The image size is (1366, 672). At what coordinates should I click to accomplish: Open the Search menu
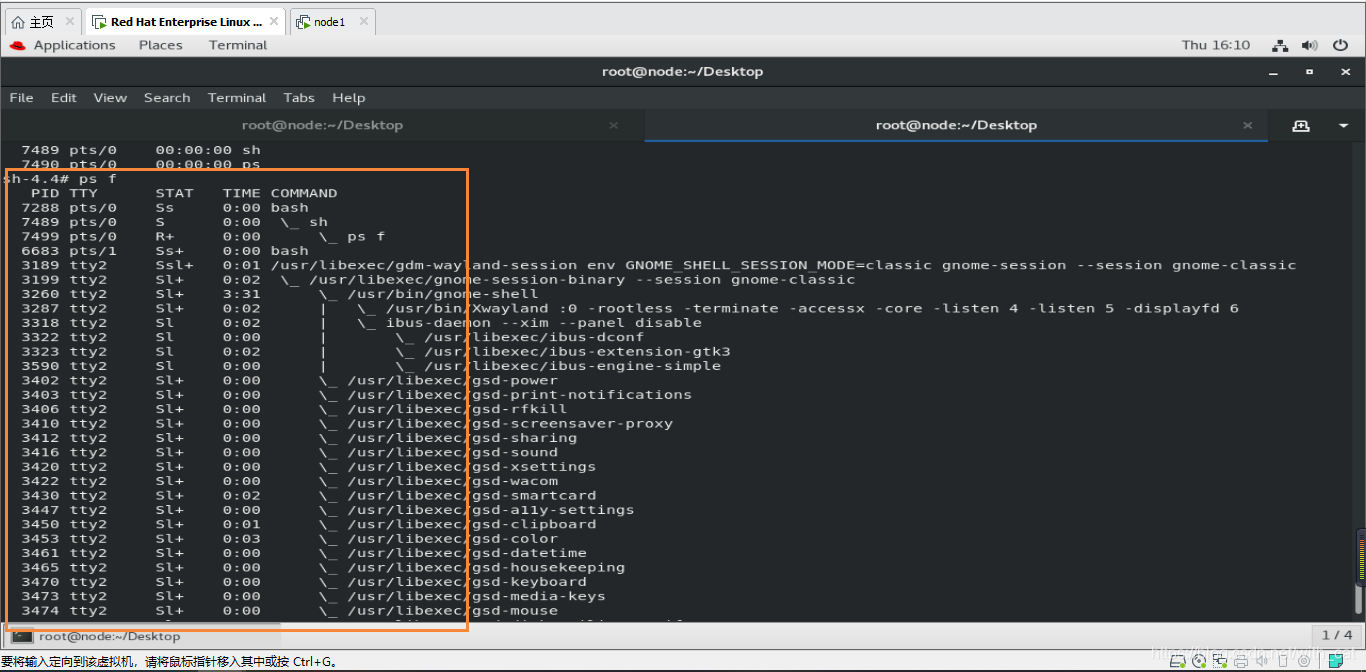167,97
